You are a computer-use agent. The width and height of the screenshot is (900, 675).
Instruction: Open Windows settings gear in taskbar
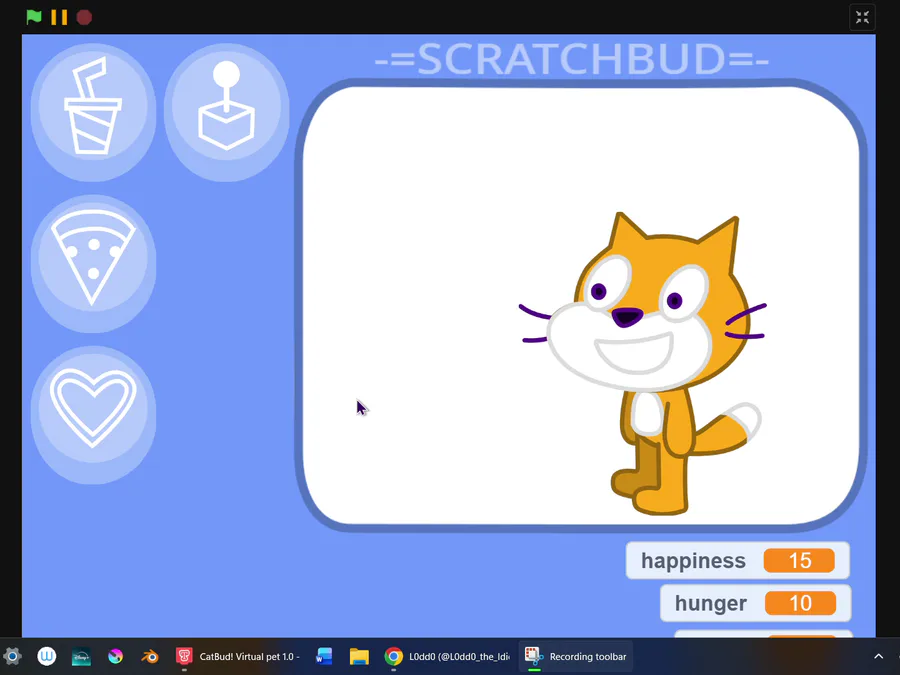(12, 656)
